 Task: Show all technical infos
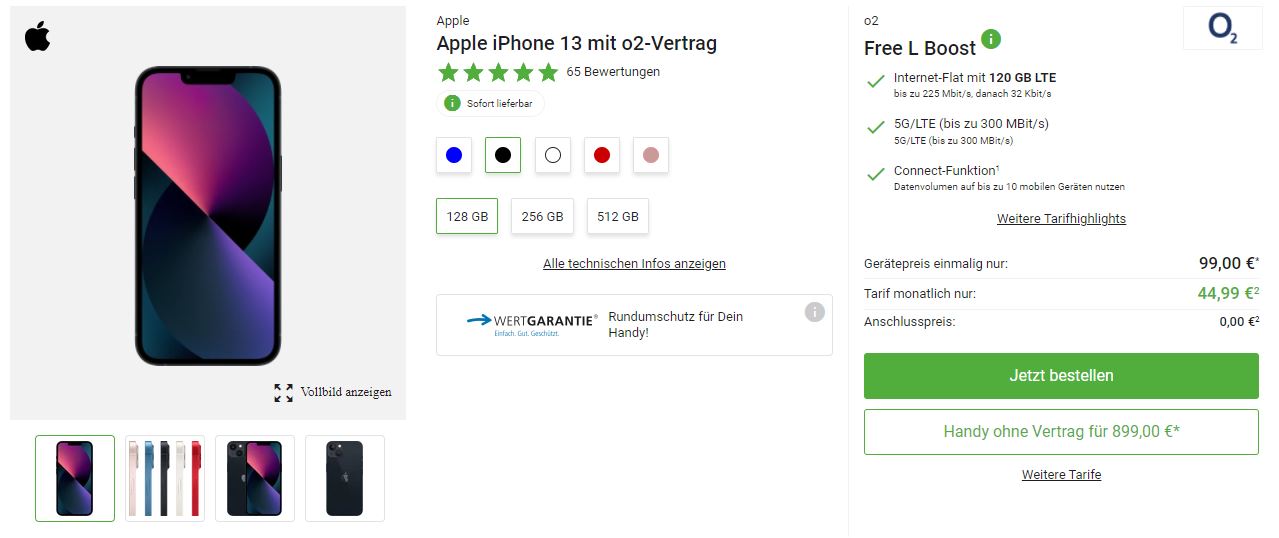(634, 264)
